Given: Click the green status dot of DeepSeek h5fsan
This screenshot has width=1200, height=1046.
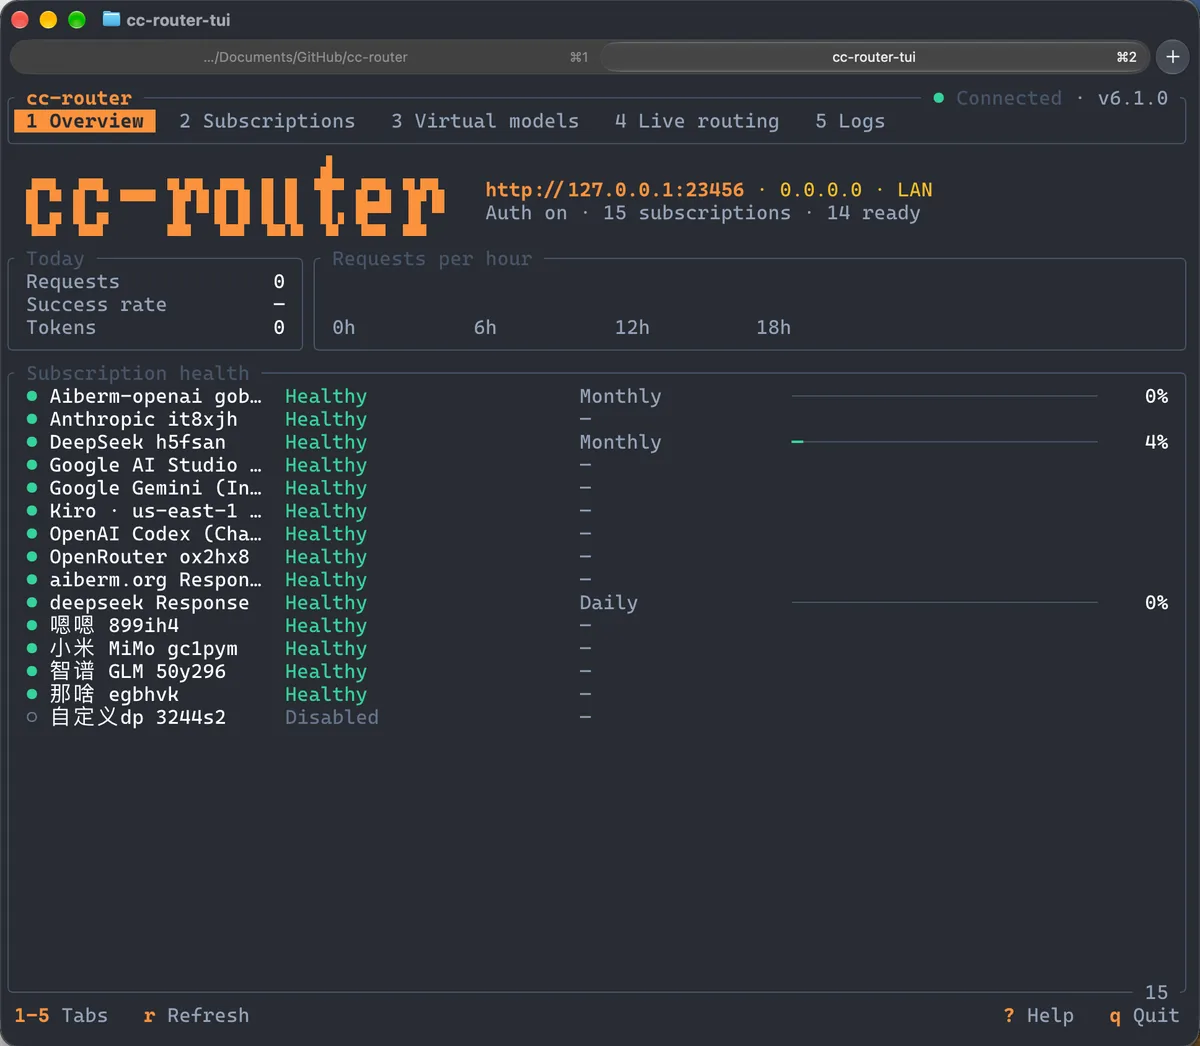Looking at the screenshot, I should click(32, 442).
